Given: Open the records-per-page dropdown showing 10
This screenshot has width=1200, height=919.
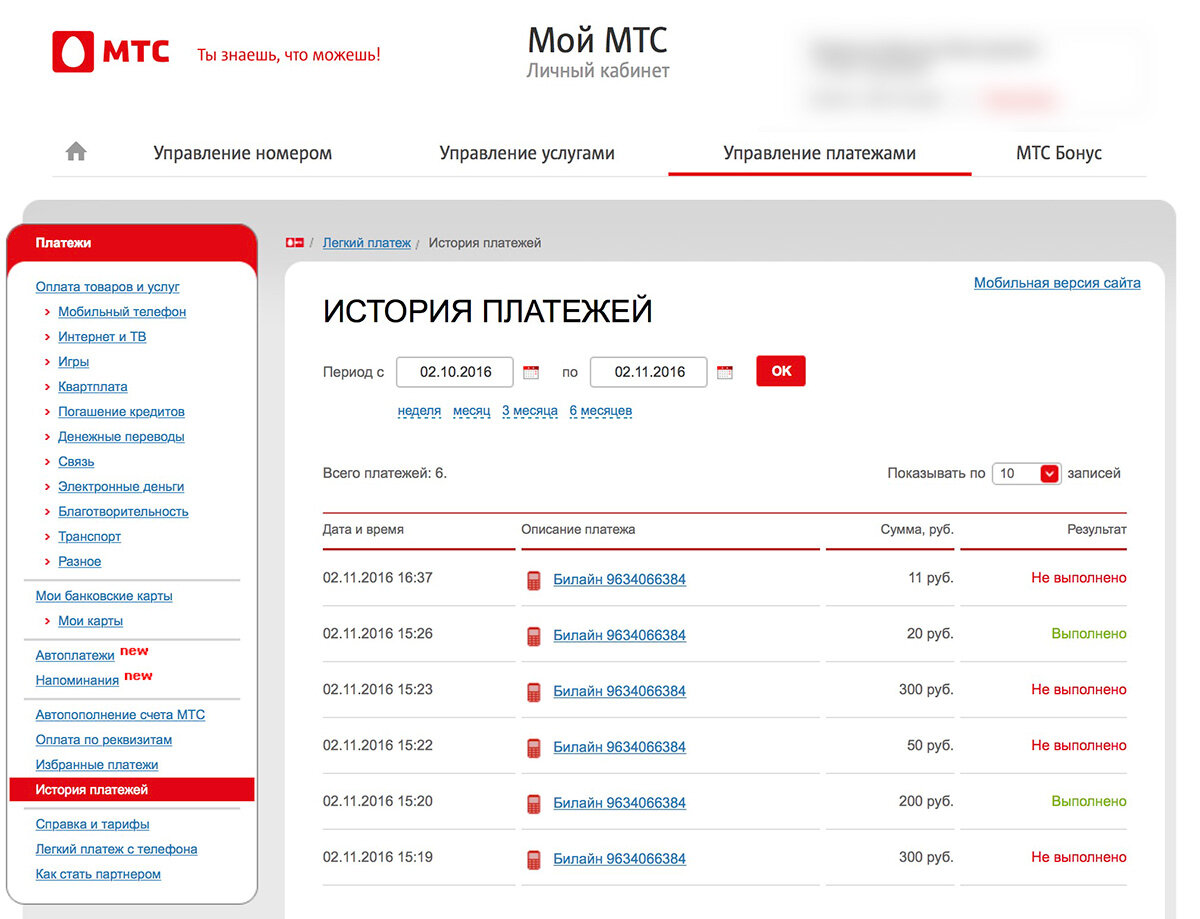Looking at the screenshot, I should [1026, 473].
